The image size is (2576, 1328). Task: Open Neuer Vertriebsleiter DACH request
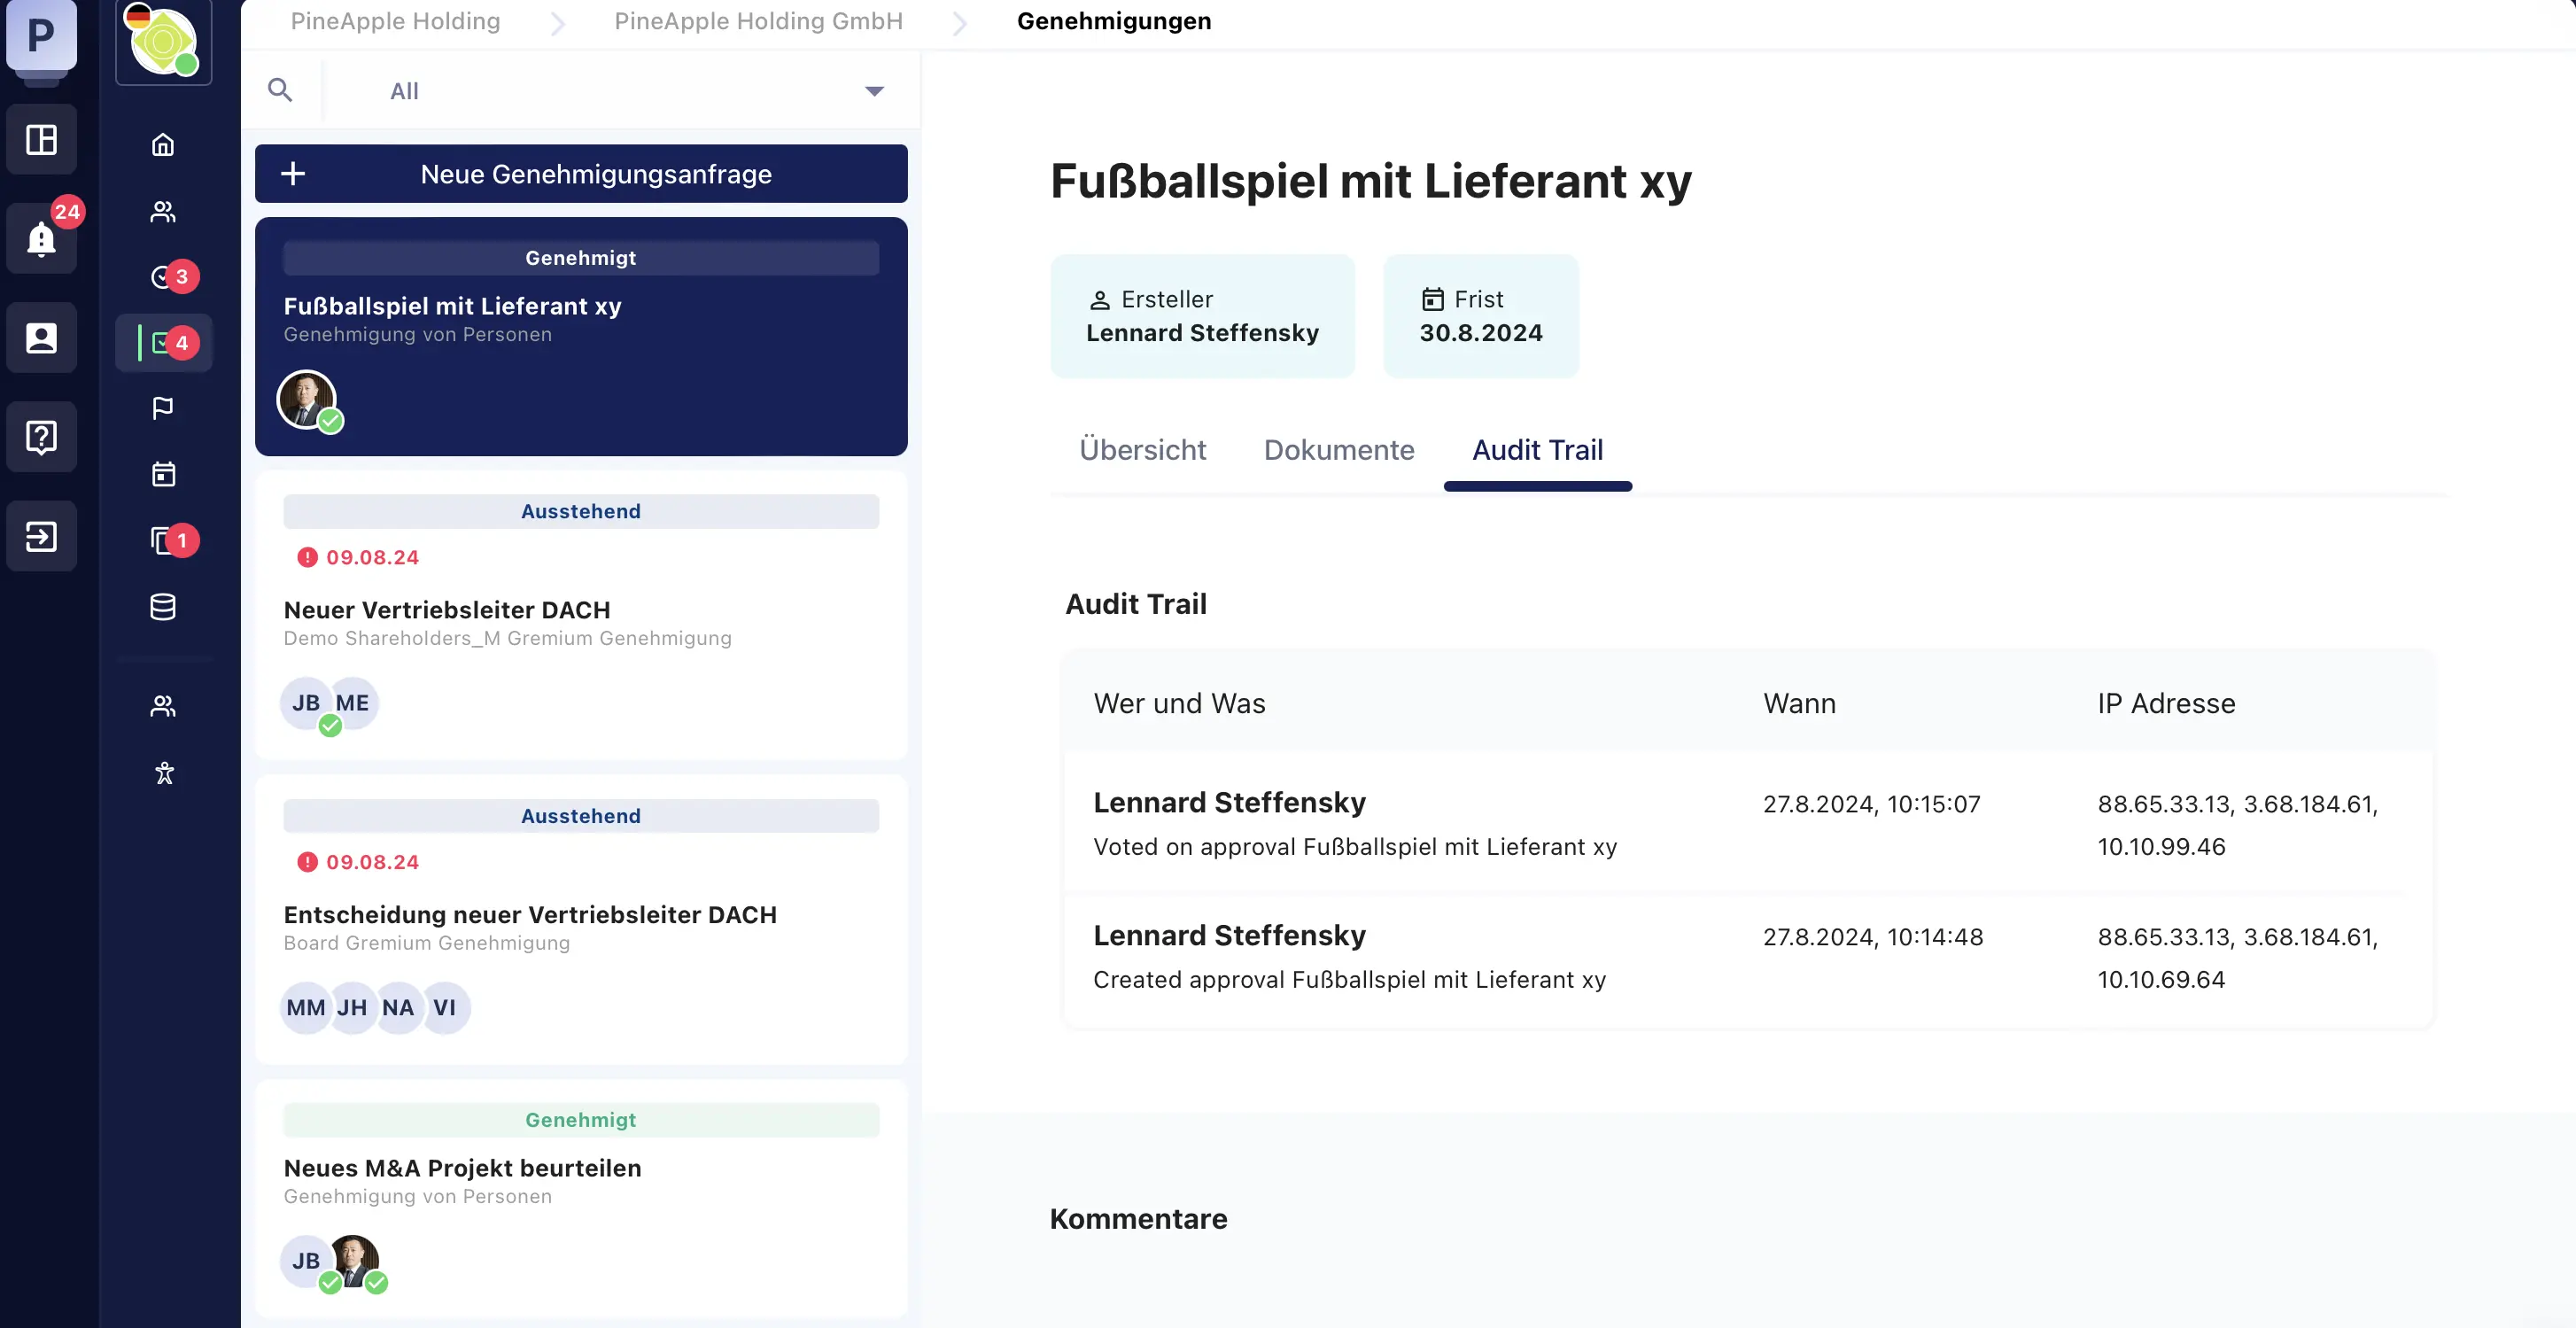pyautogui.click(x=581, y=615)
